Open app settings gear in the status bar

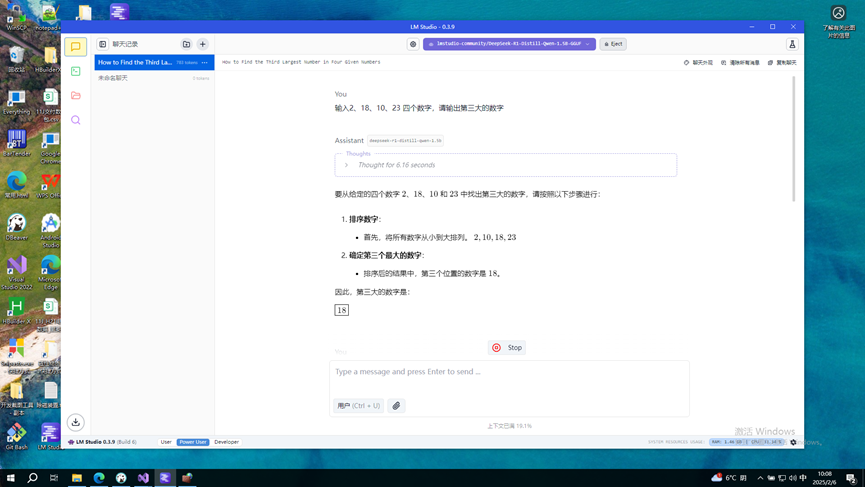793,442
